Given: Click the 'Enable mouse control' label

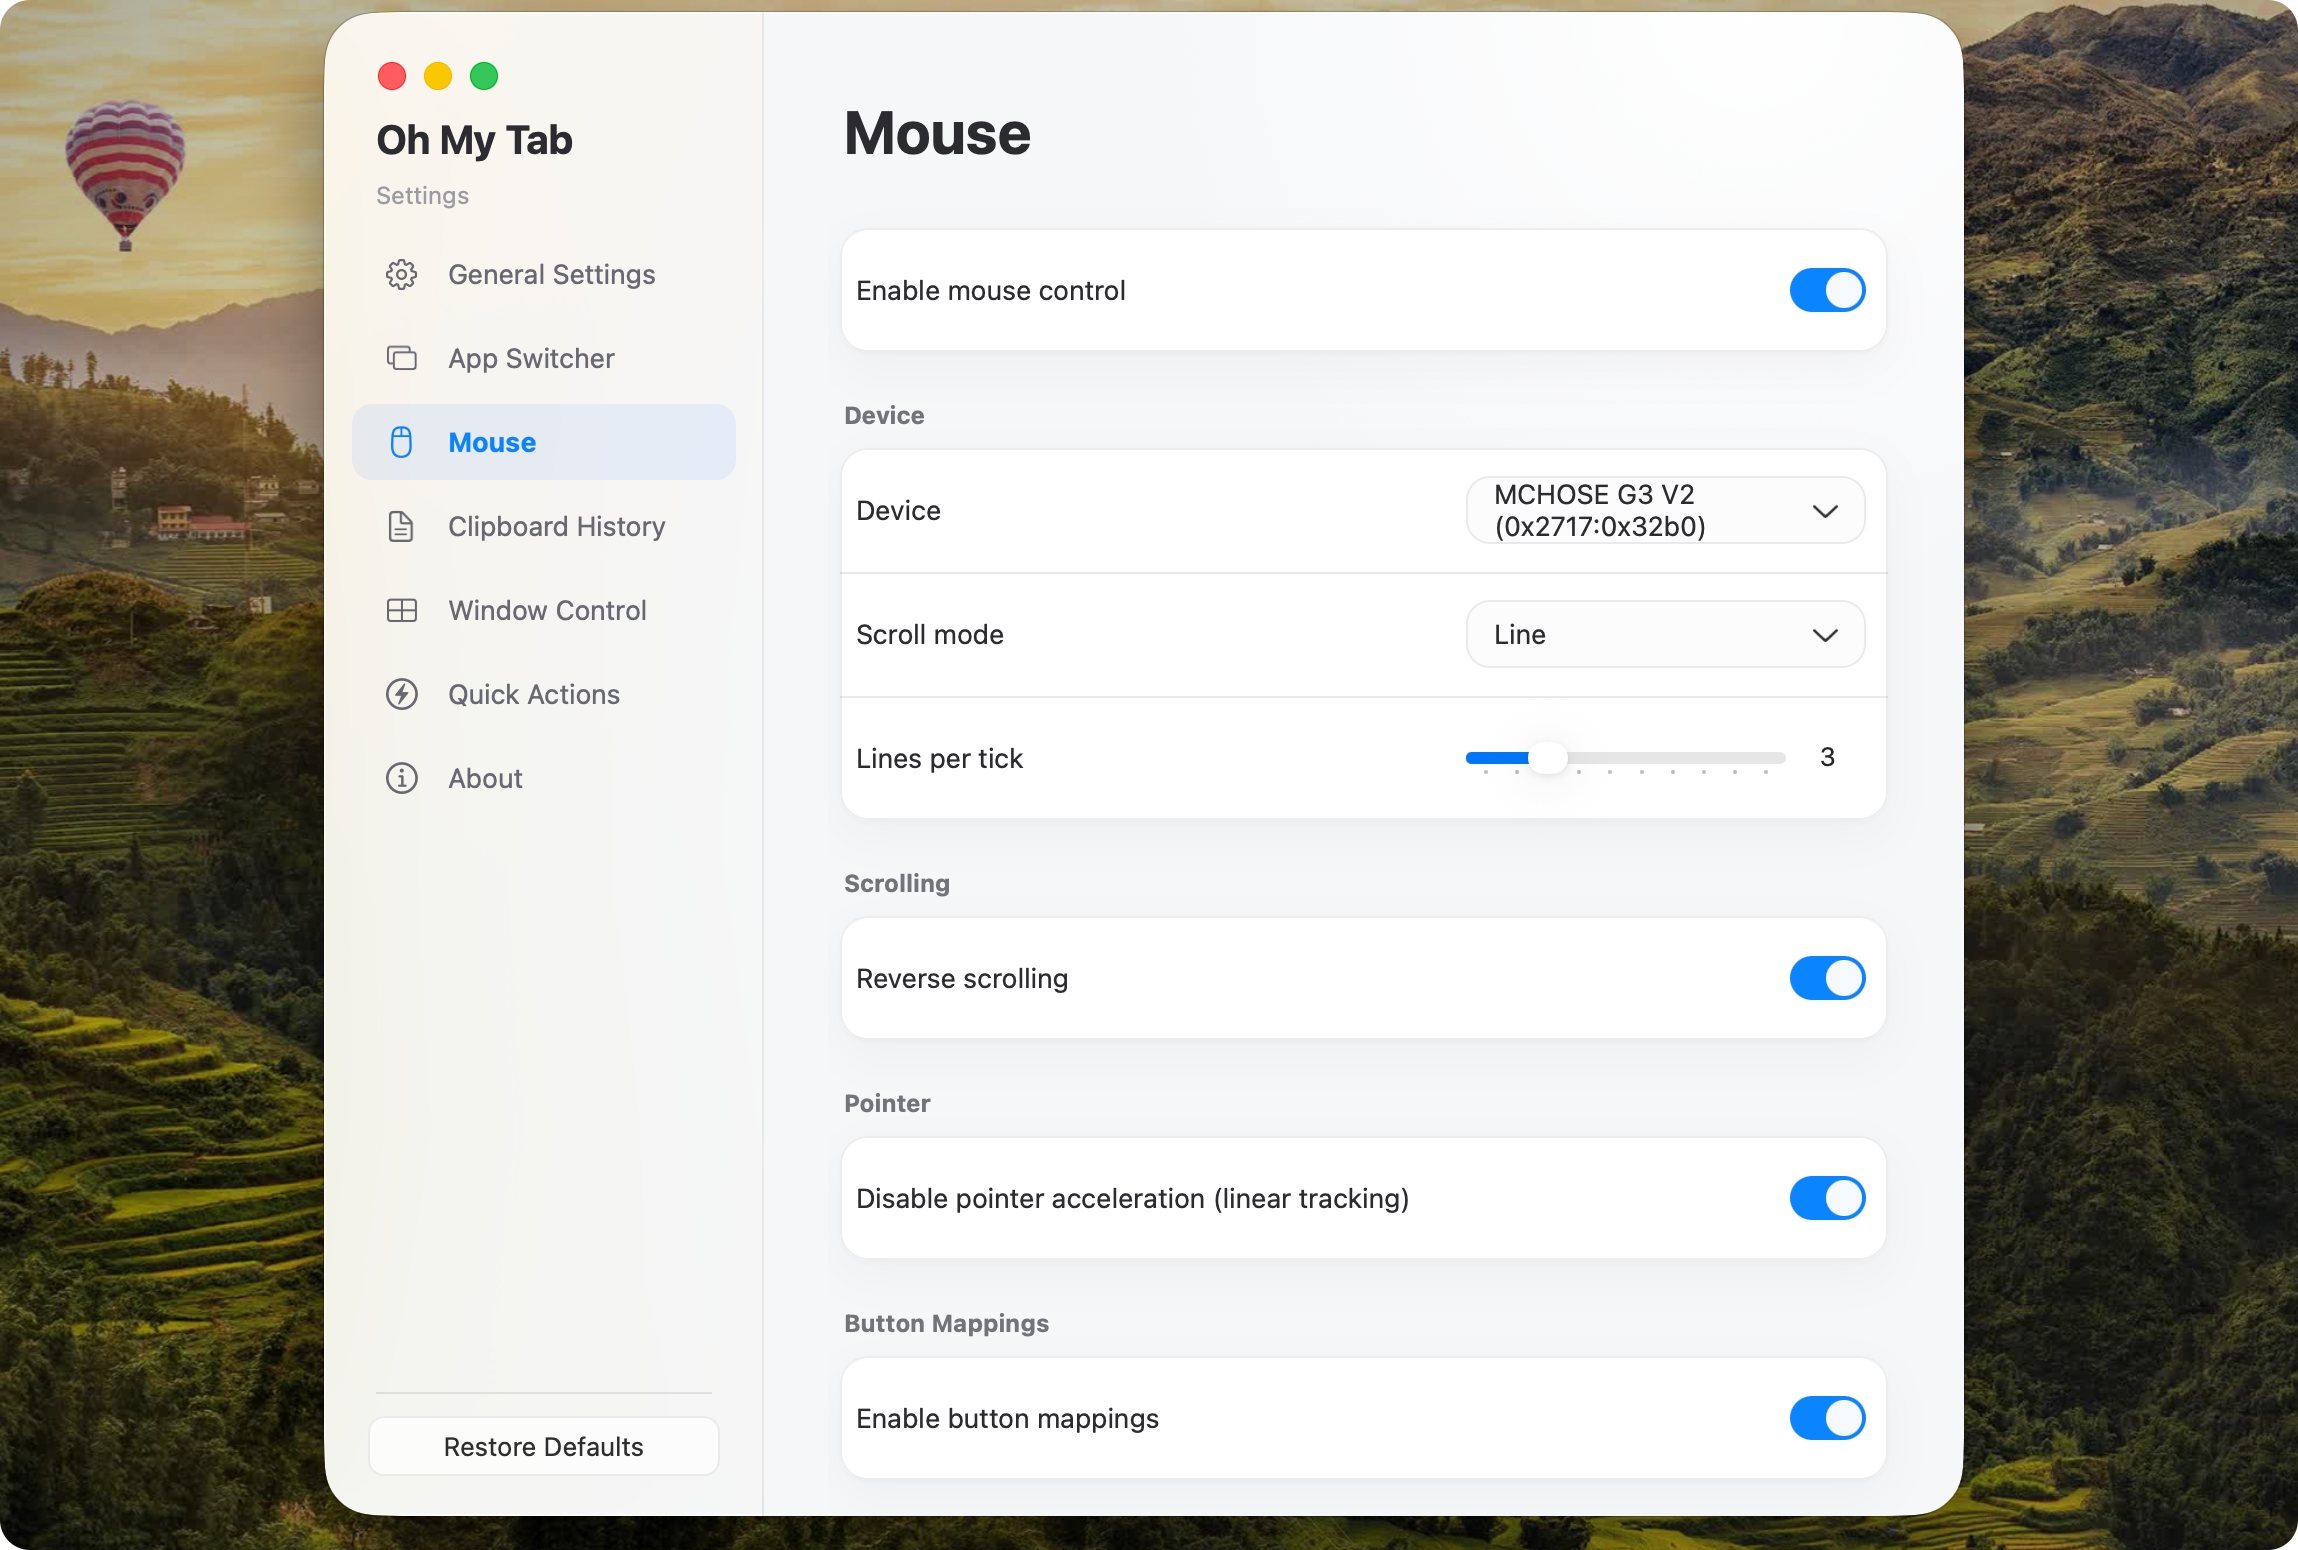Looking at the screenshot, I should (x=990, y=290).
